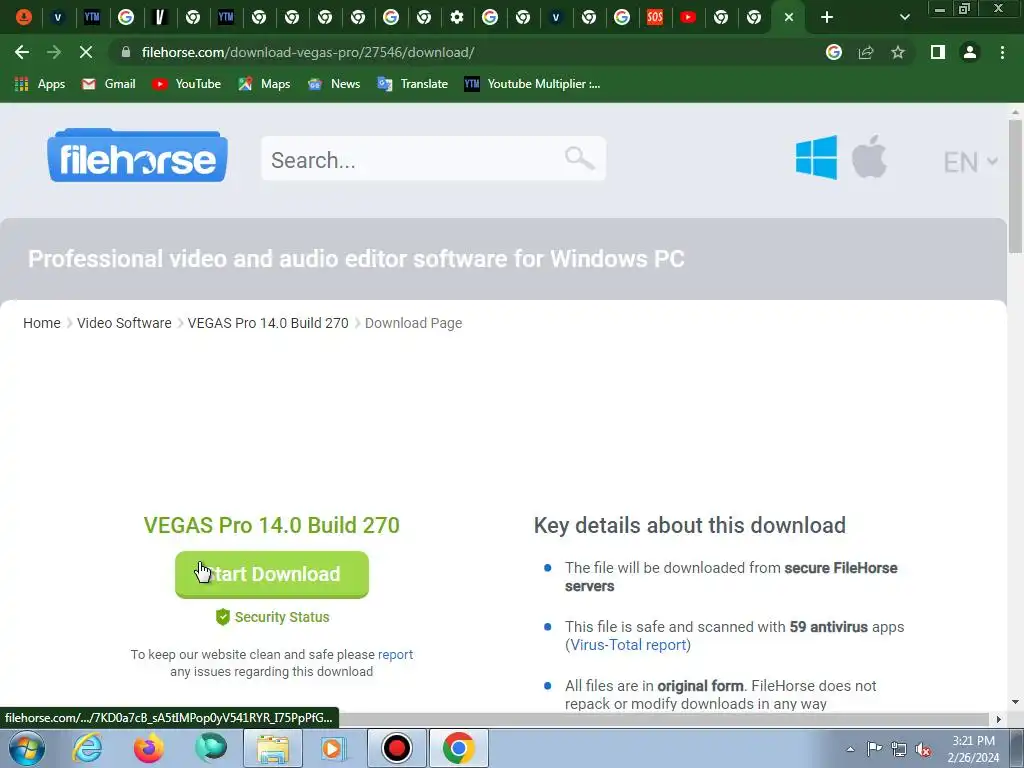1024x768 pixels.
Task: Click the scrollbar down arrow
Action: tap(1015, 702)
